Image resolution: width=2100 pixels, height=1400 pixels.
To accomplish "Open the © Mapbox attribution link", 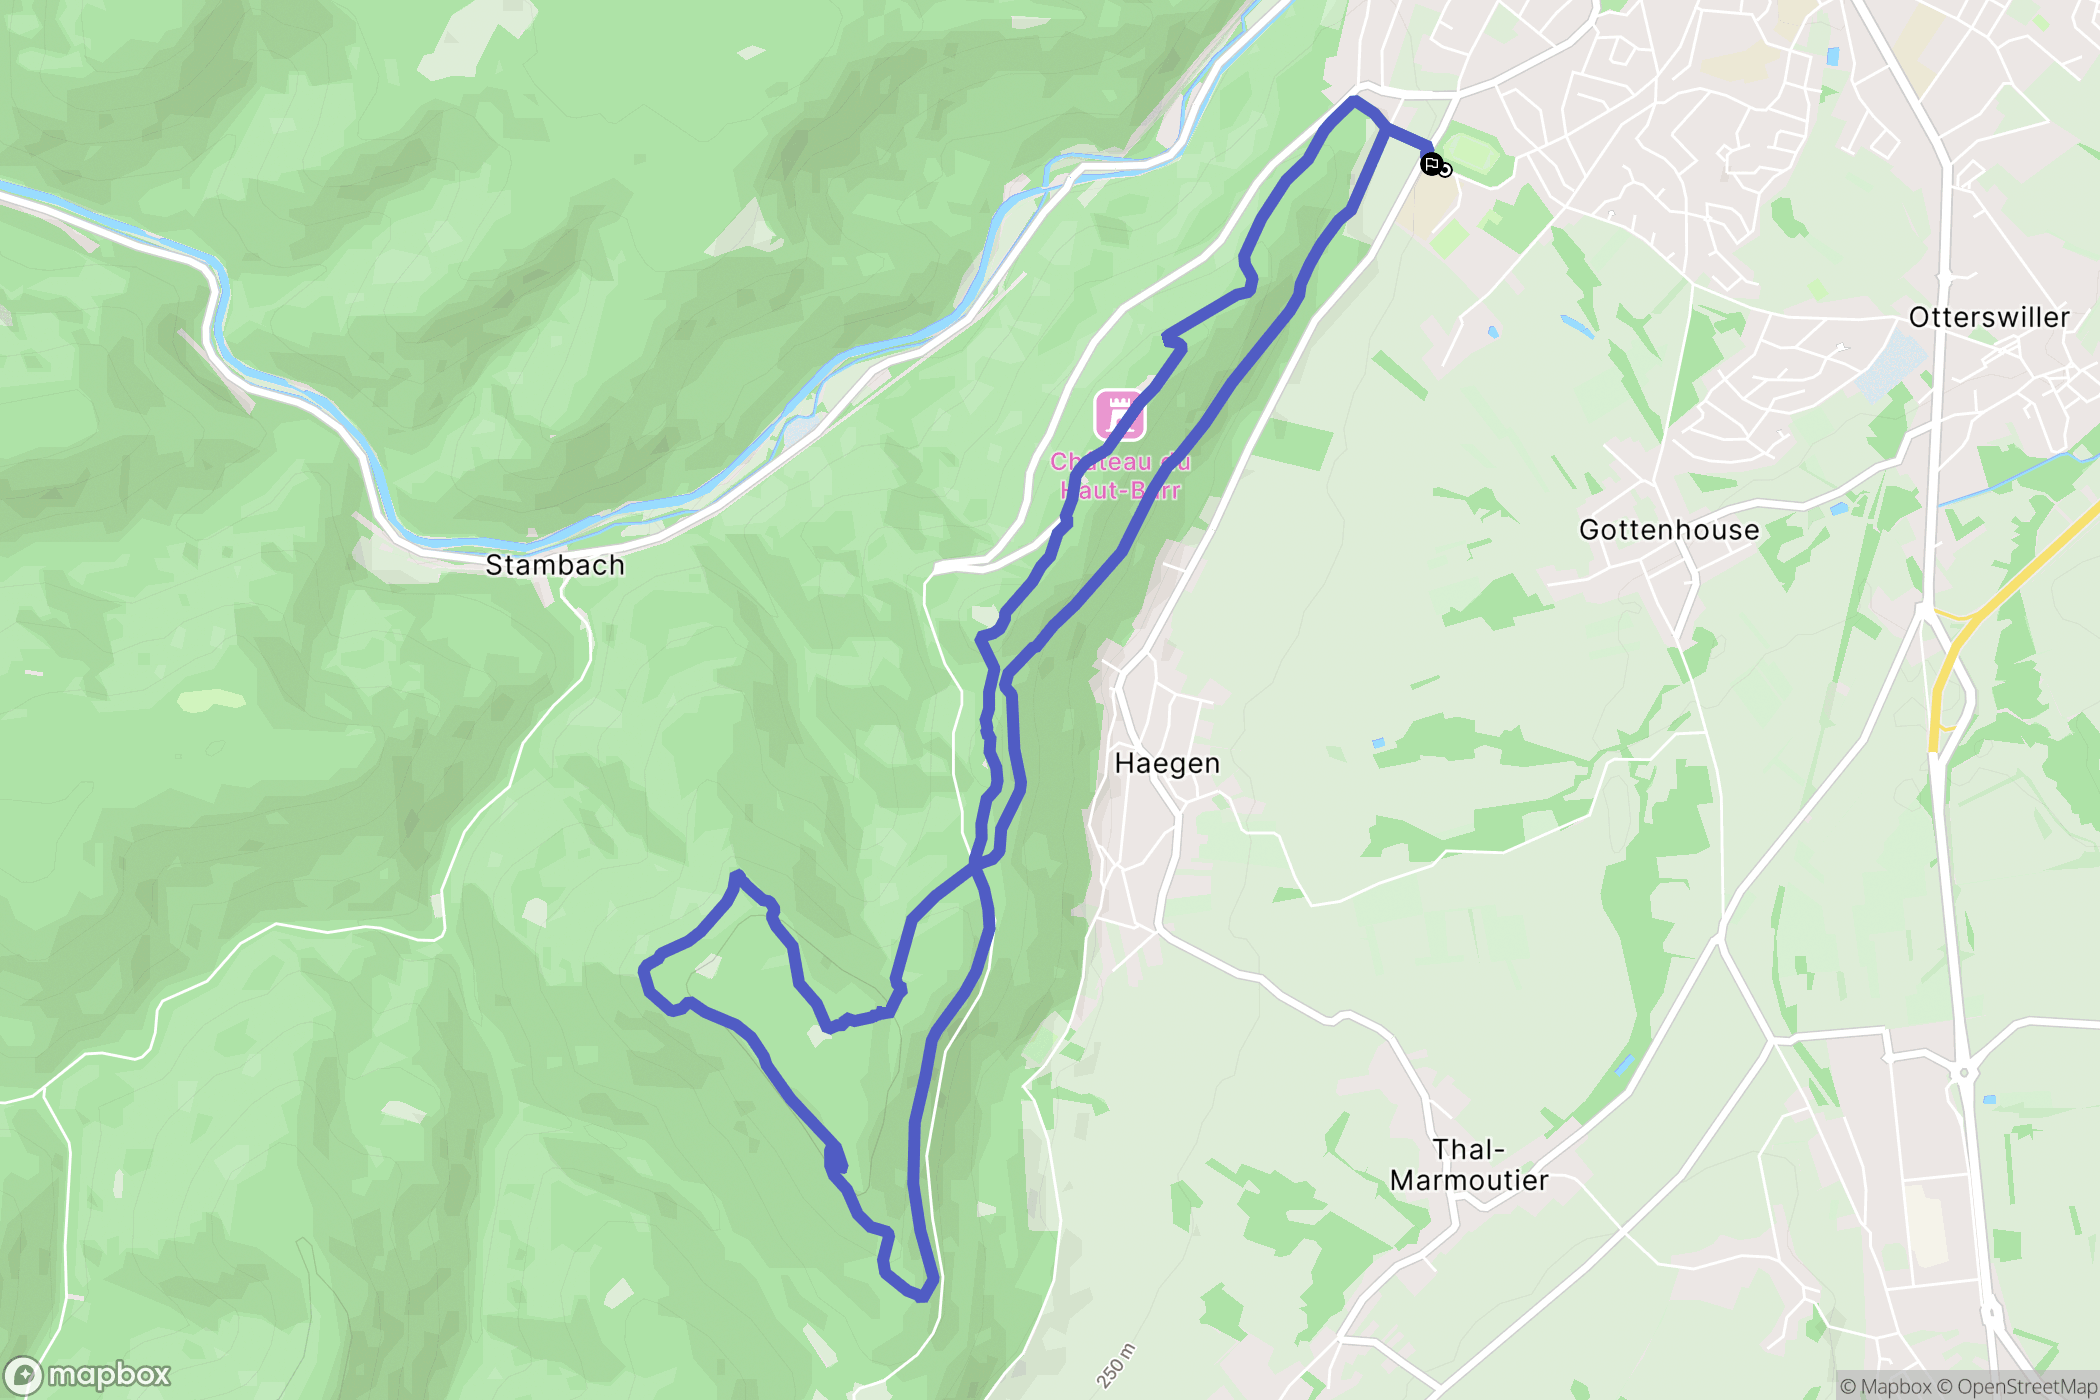I will pos(1885,1386).
